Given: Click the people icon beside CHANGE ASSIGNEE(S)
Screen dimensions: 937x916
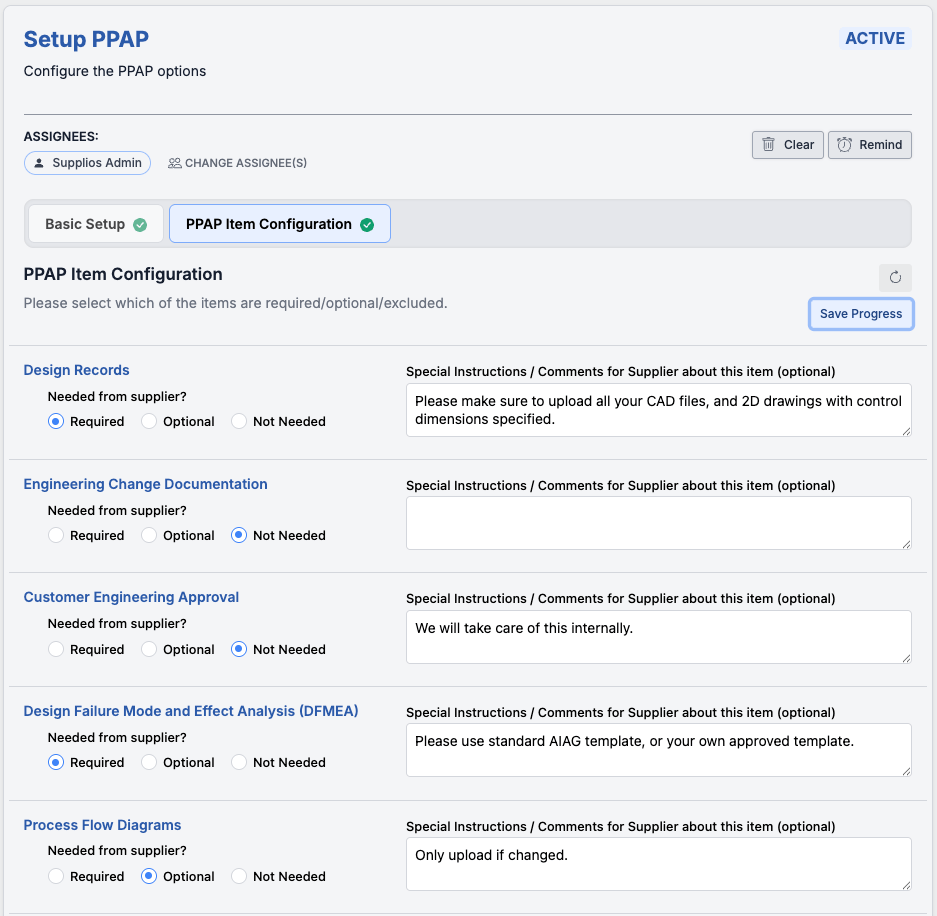Looking at the screenshot, I should (x=173, y=162).
